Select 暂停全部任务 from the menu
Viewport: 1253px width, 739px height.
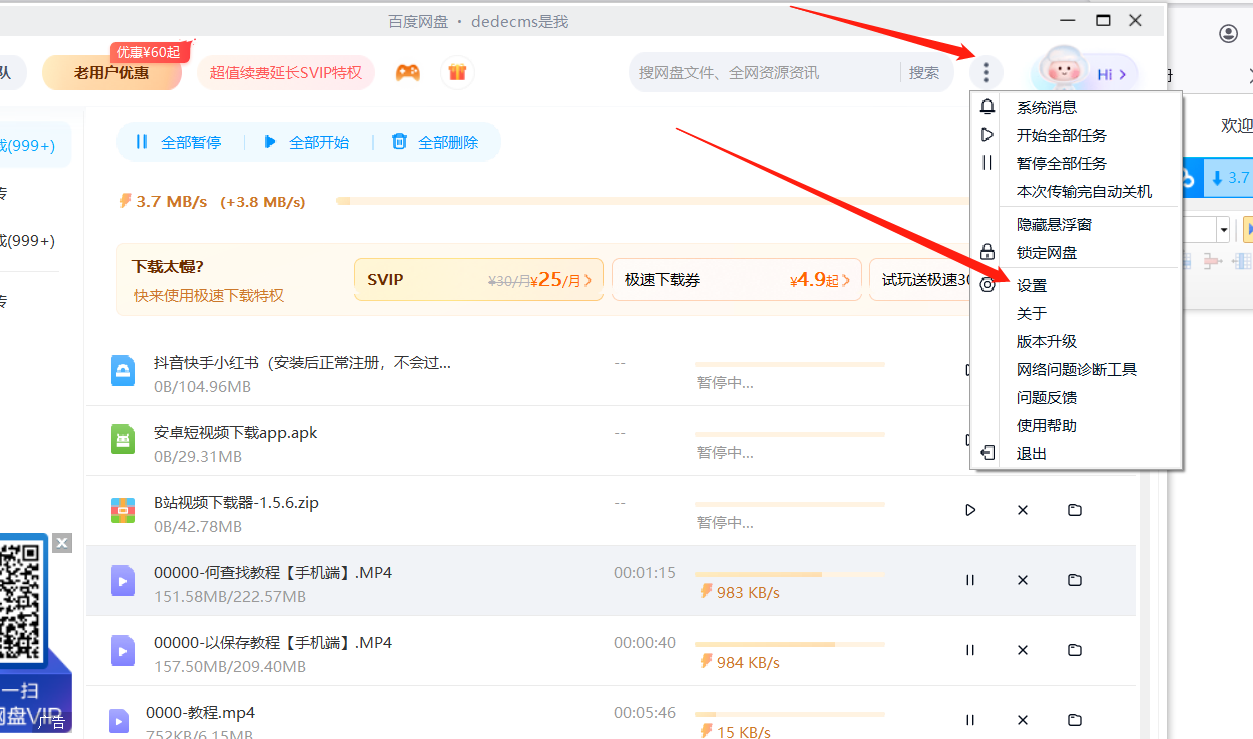1062,163
